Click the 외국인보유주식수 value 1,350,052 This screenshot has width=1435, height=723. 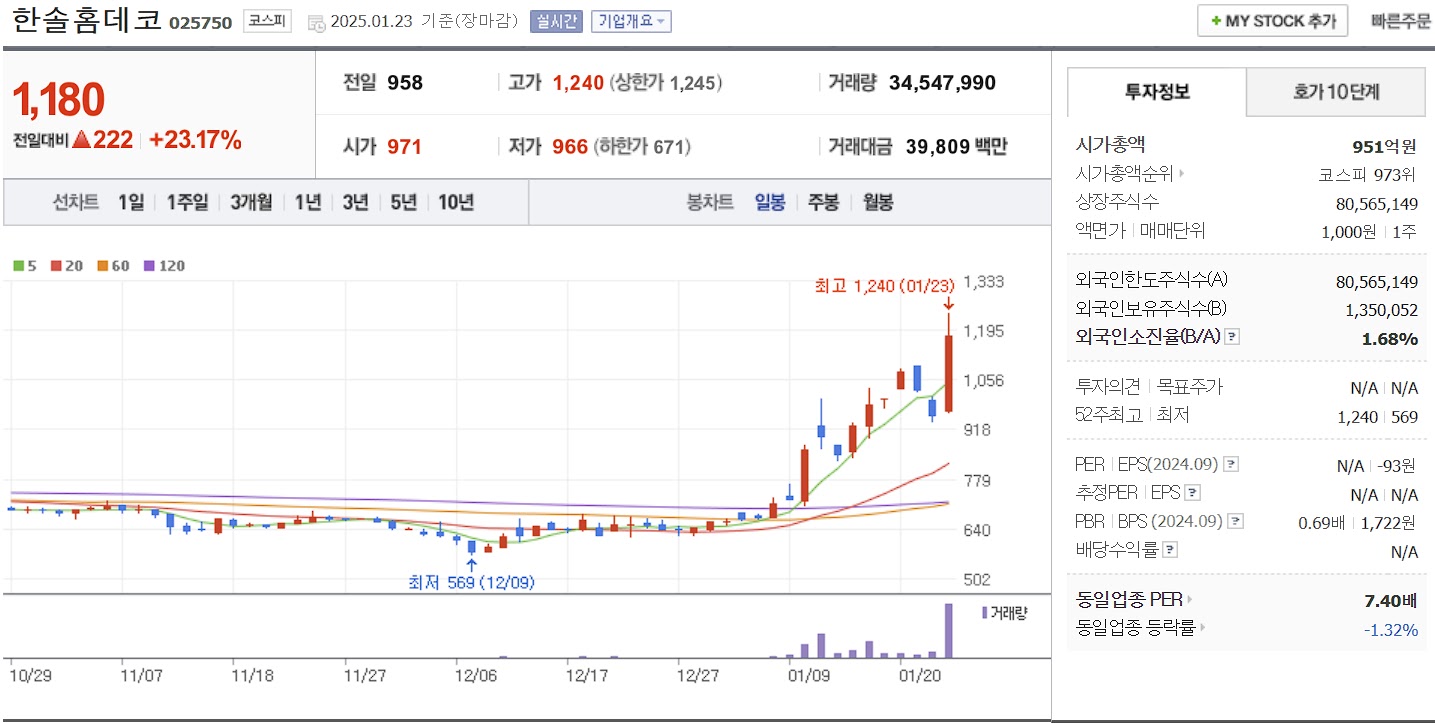1381,310
